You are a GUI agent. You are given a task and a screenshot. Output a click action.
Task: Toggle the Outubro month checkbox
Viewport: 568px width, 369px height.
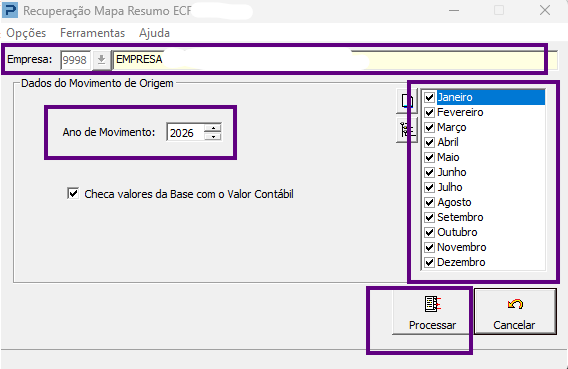(430, 232)
